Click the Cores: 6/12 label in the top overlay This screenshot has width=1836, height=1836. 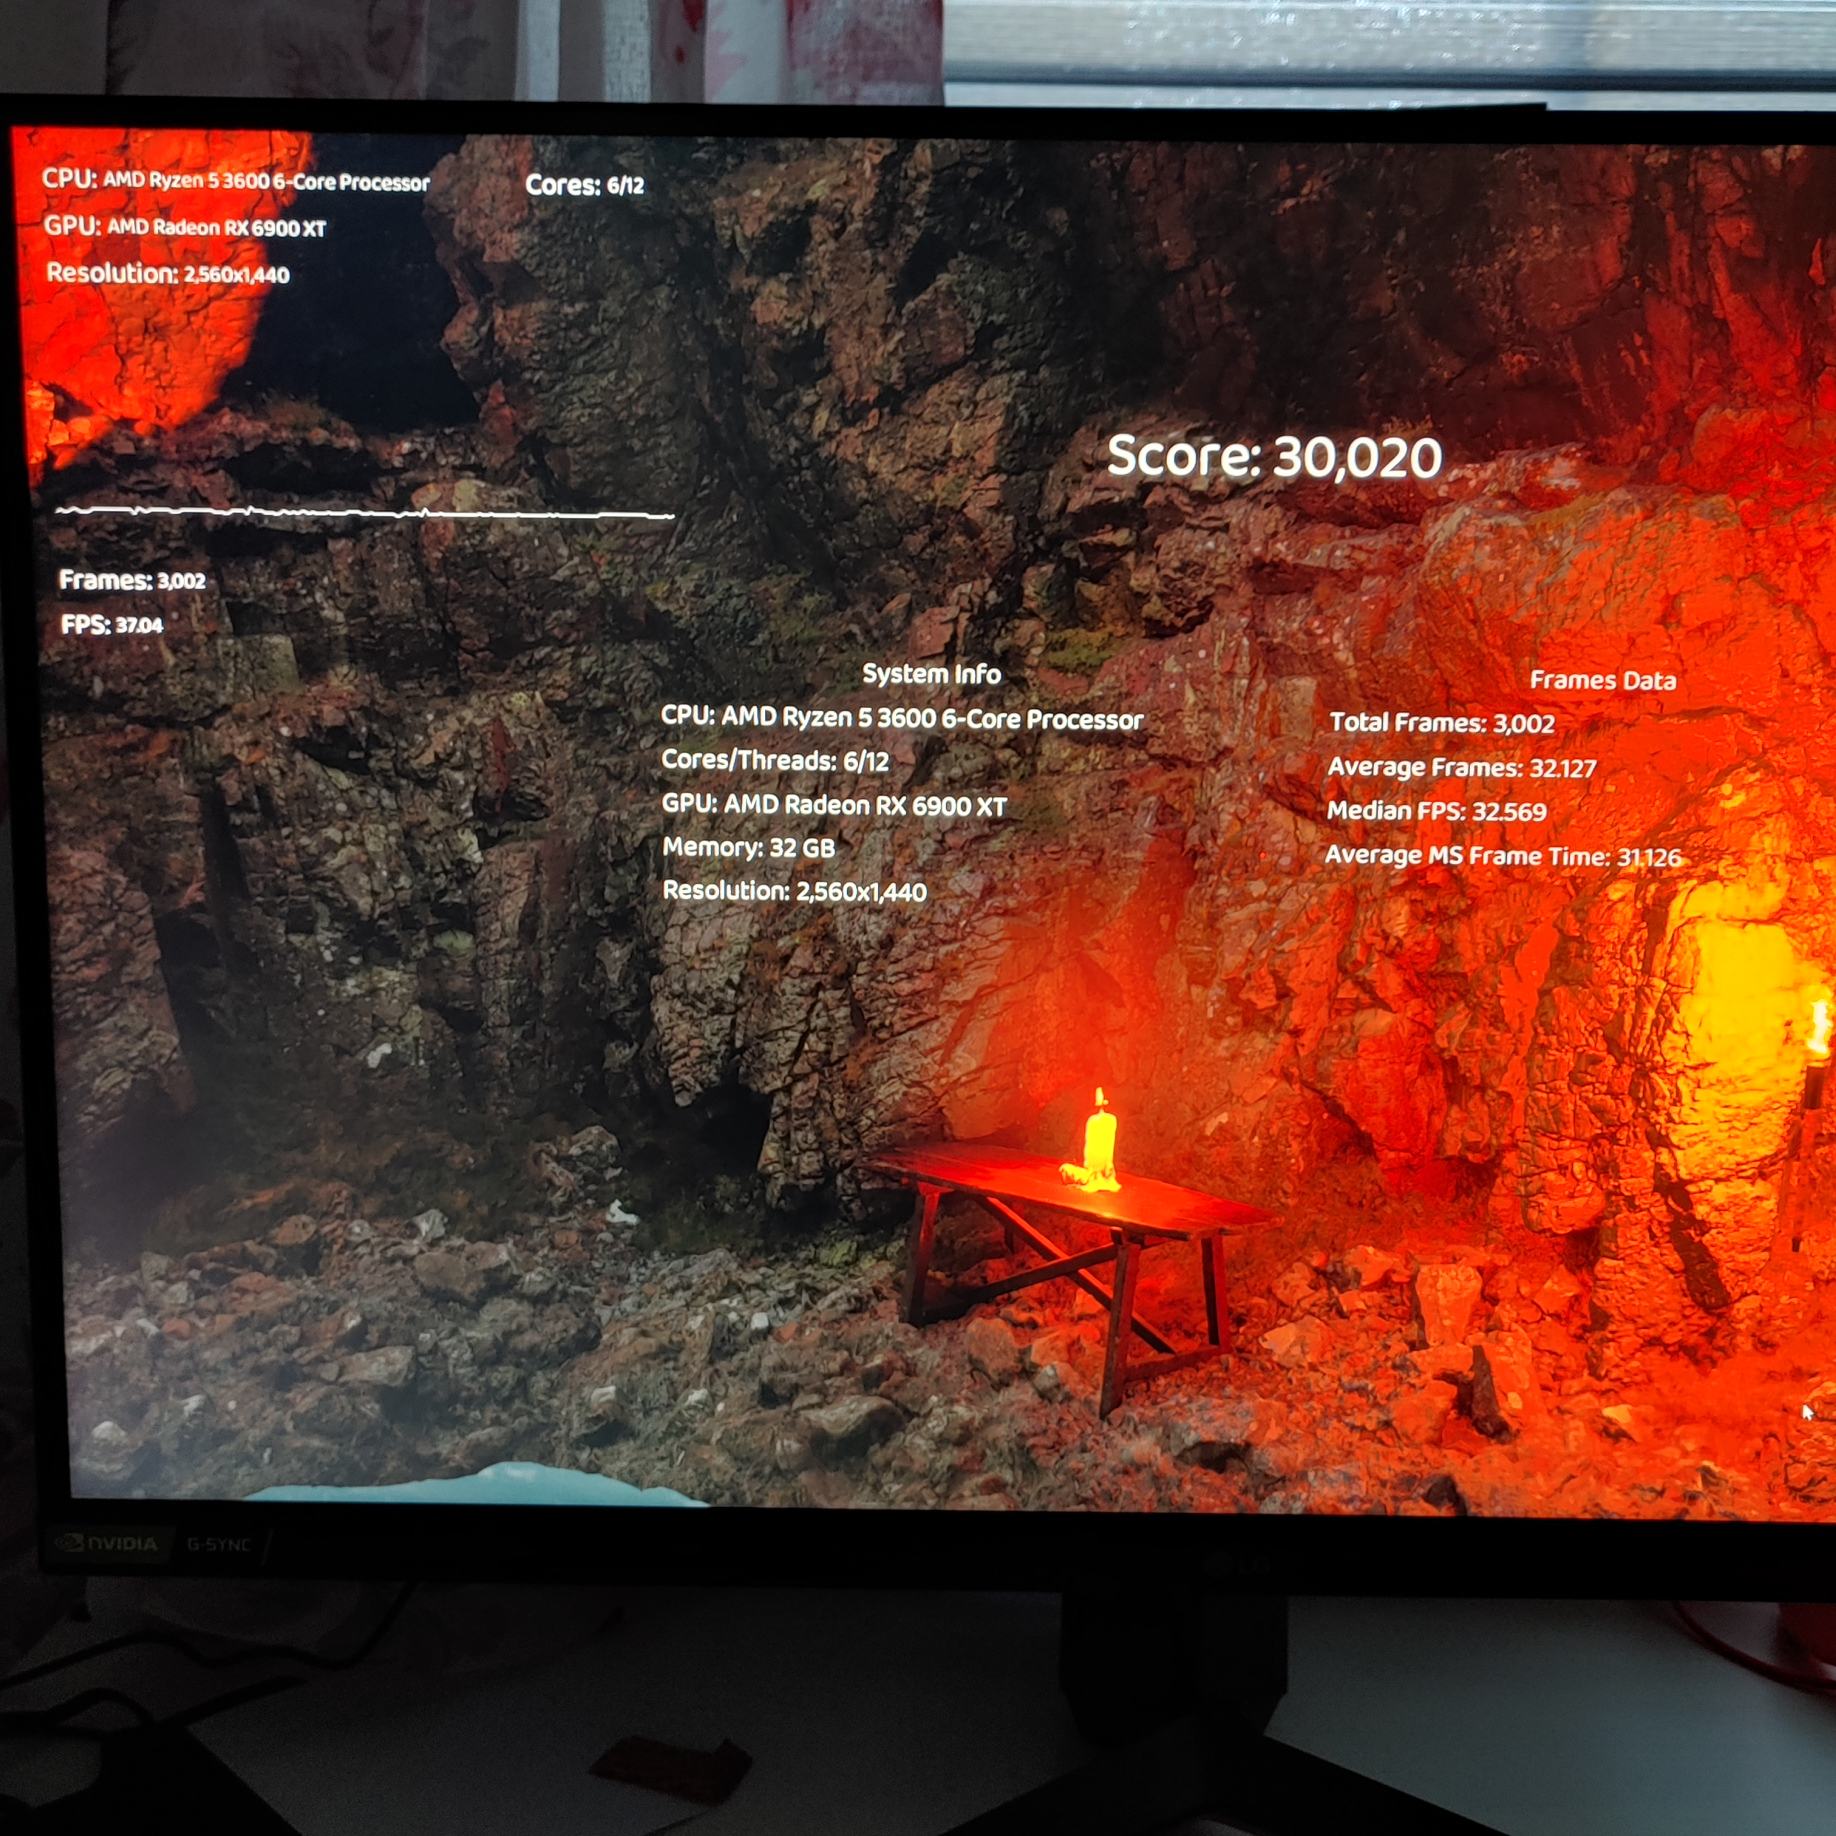pyautogui.click(x=584, y=185)
